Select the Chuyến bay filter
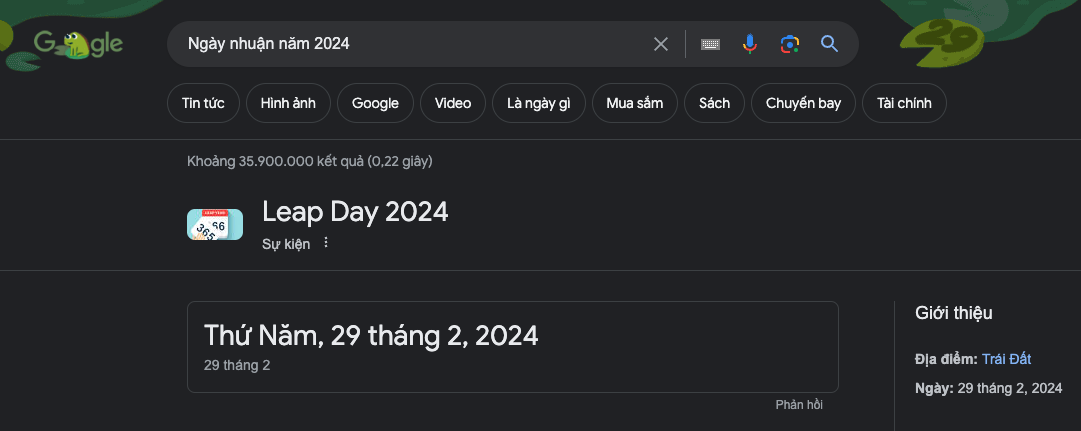 [803, 103]
